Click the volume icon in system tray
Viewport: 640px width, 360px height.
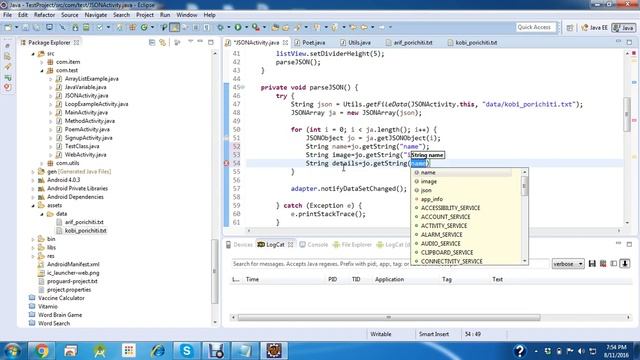582,351
